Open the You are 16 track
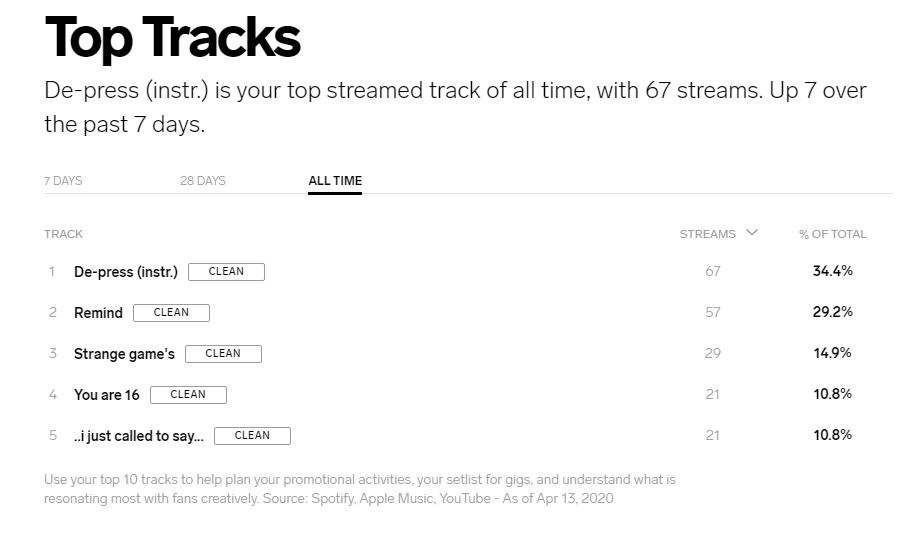This screenshot has width=900, height=537. (x=106, y=395)
